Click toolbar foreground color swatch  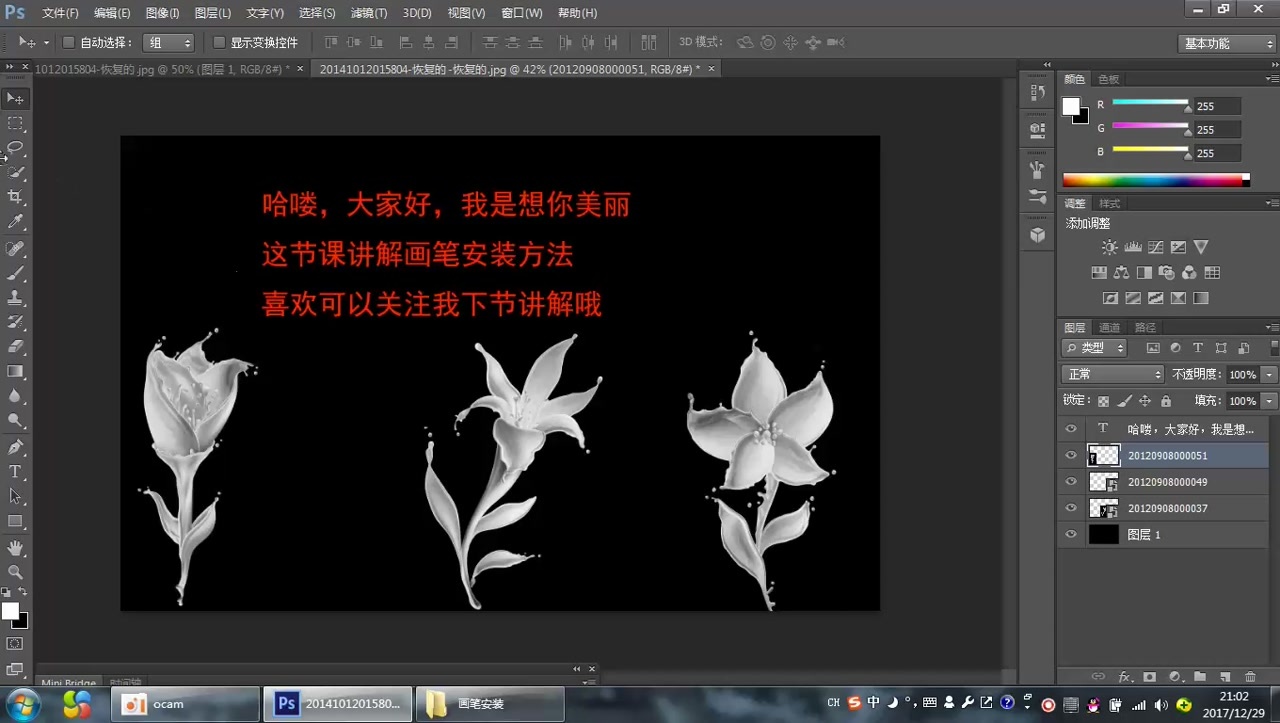(9, 611)
